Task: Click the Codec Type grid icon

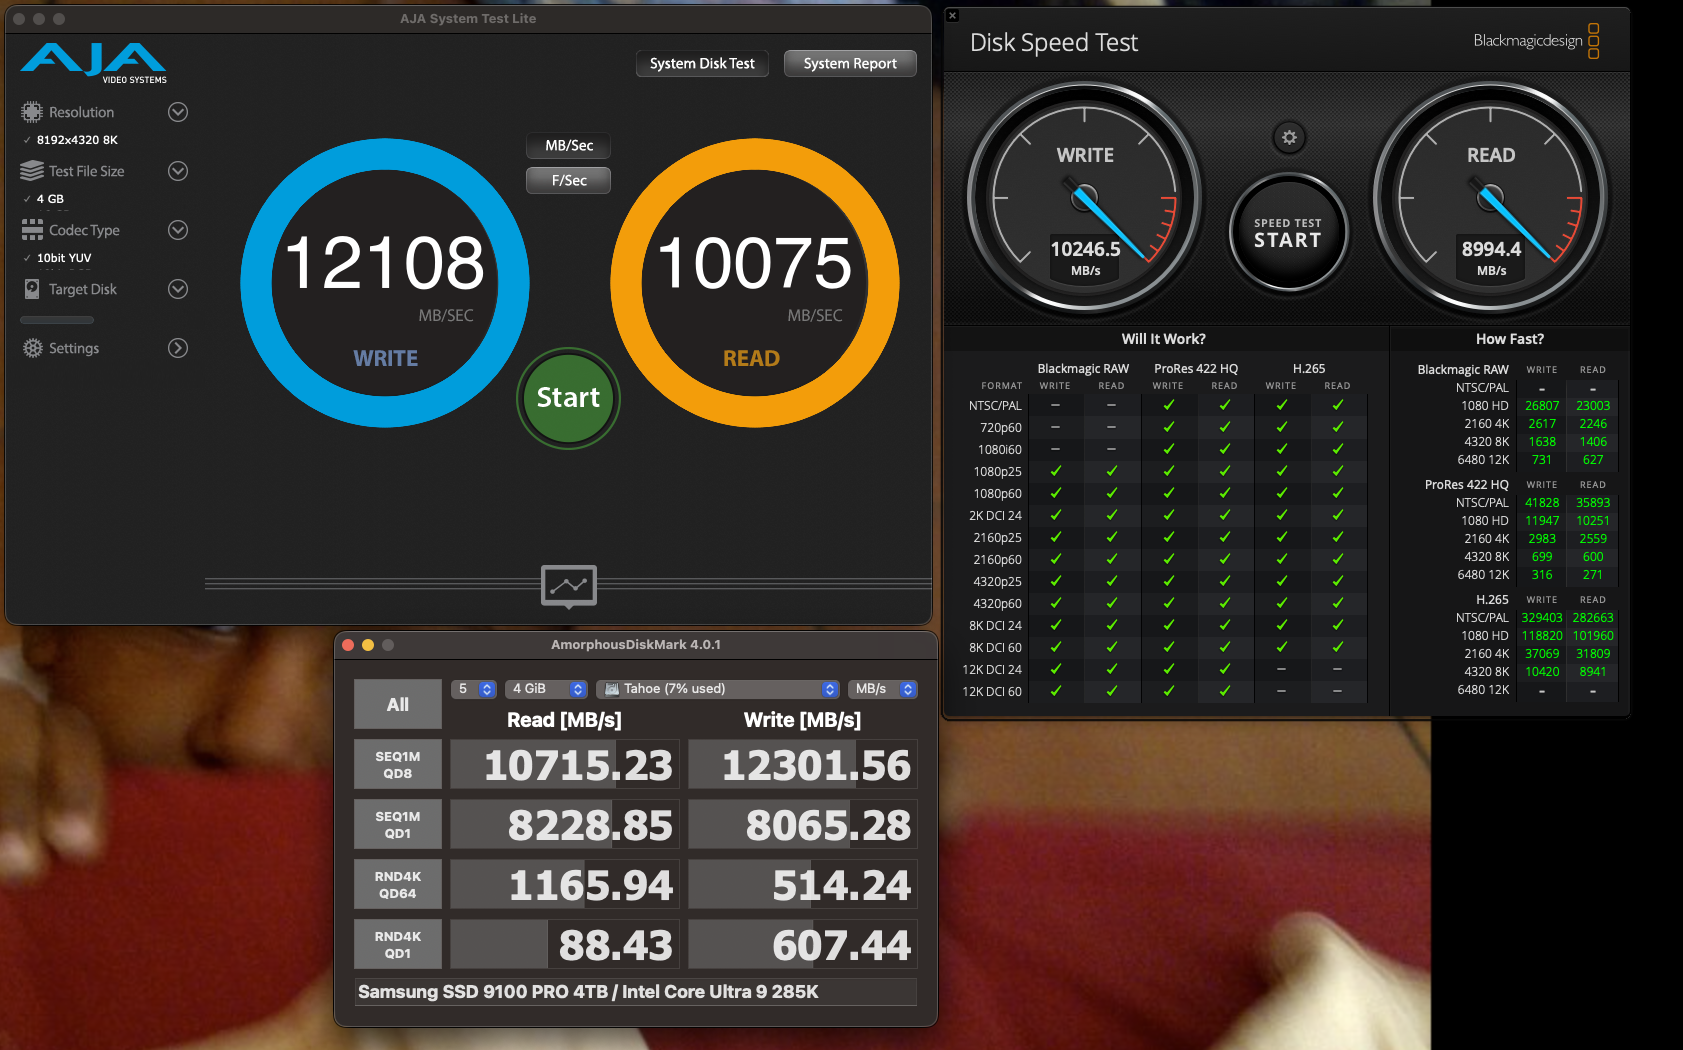Action: 32,230
